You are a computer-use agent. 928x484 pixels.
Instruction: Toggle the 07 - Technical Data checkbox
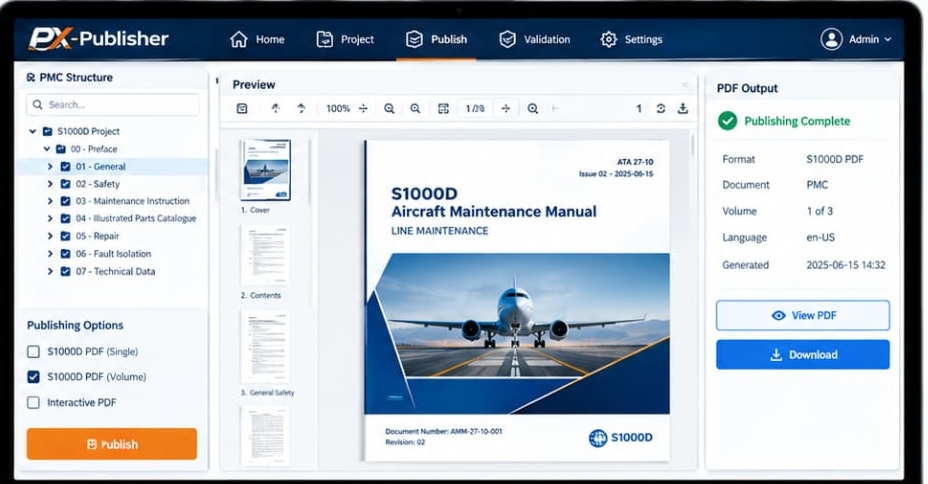(66, 272)
